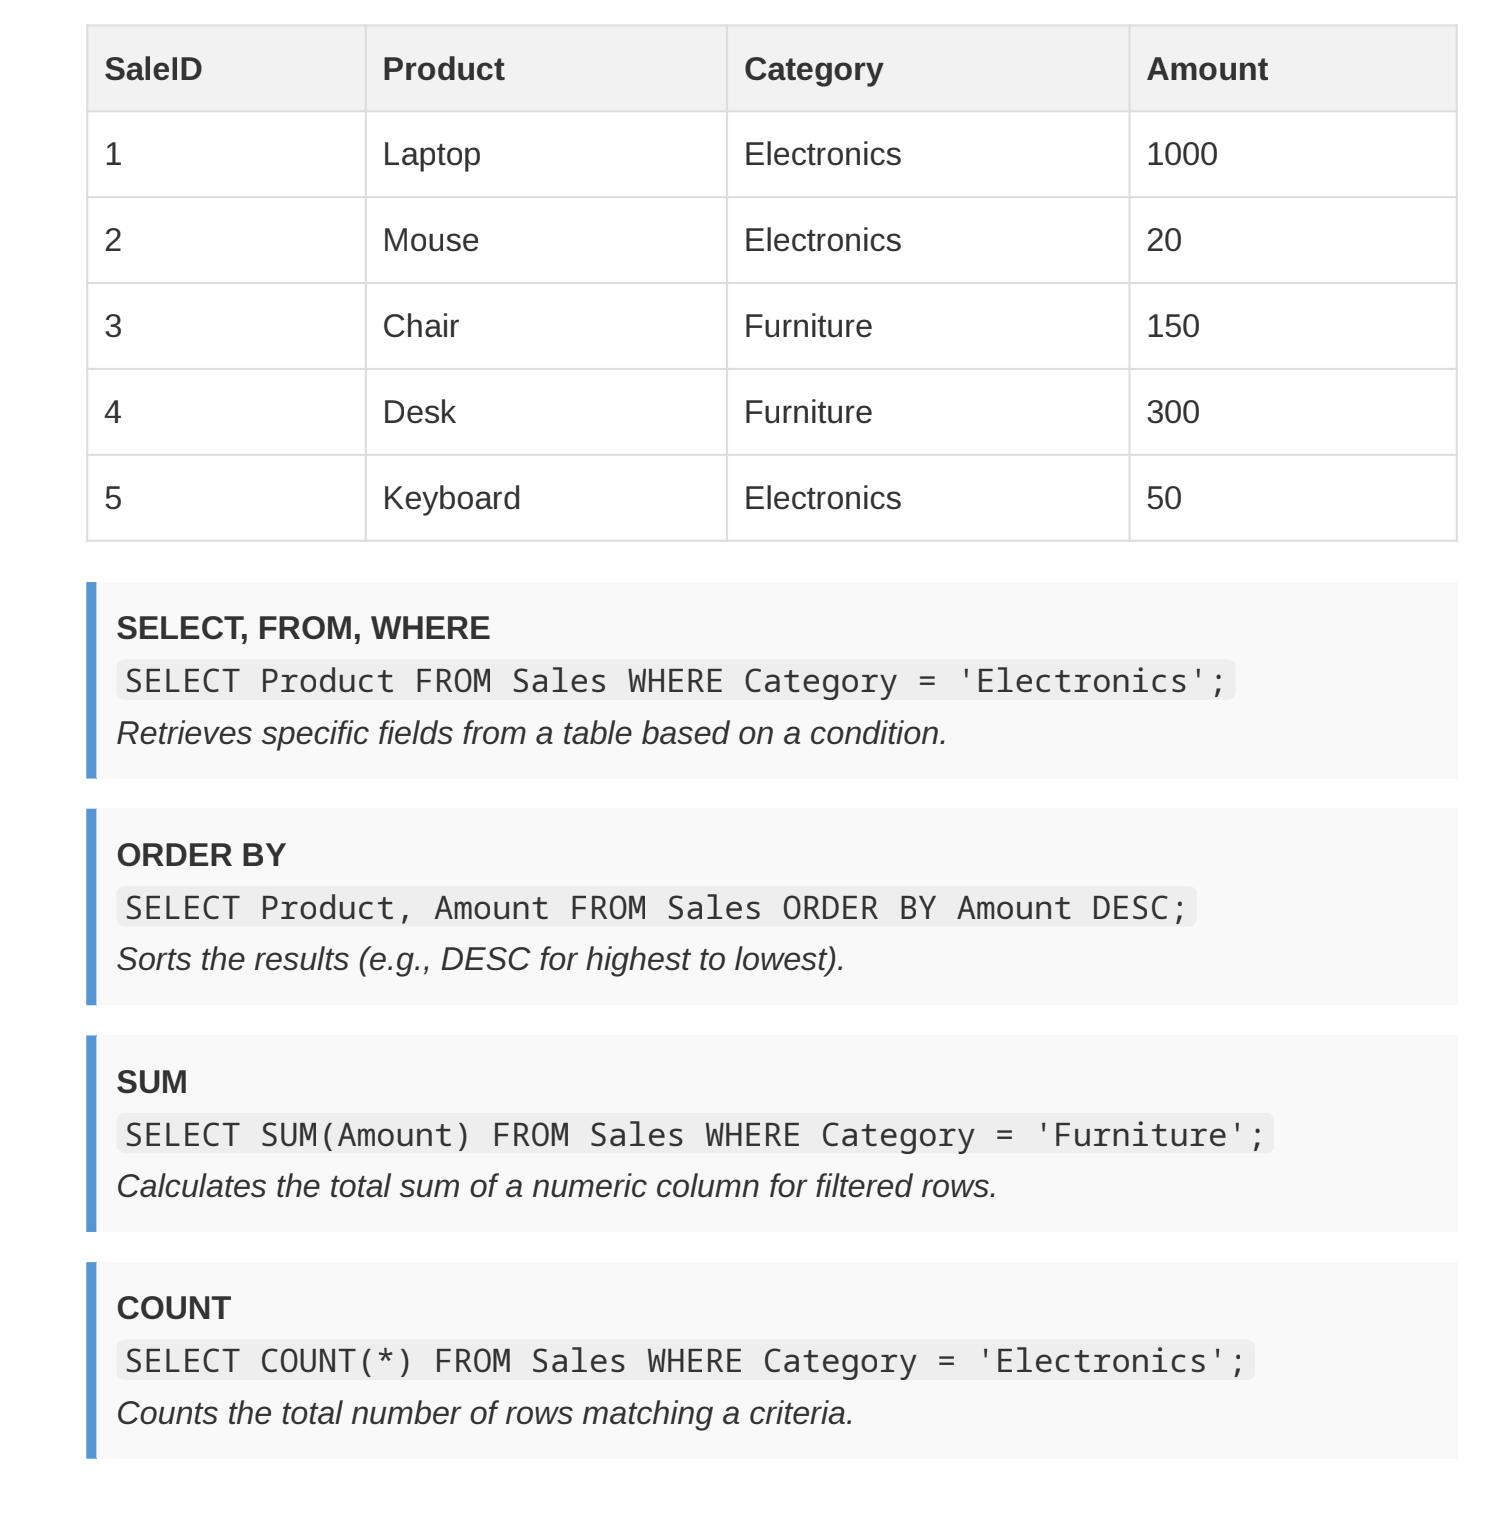This screenshot has width=1494, height=1534.
Task: Click the 300 amount cell
Action: (x=1292, y=412)
